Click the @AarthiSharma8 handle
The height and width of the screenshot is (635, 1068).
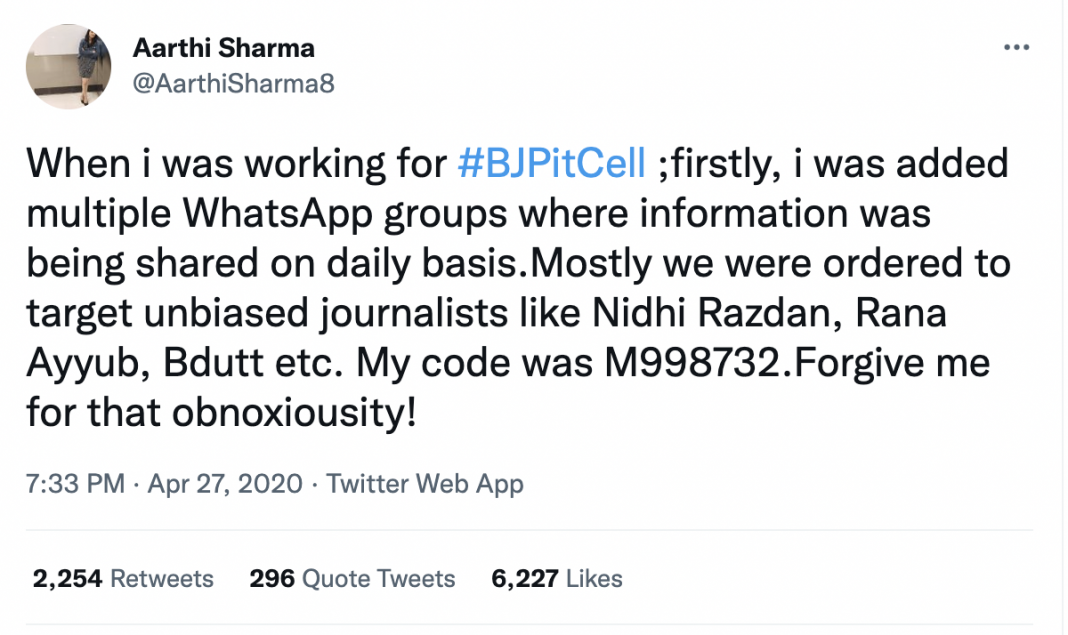click(233, 84)
